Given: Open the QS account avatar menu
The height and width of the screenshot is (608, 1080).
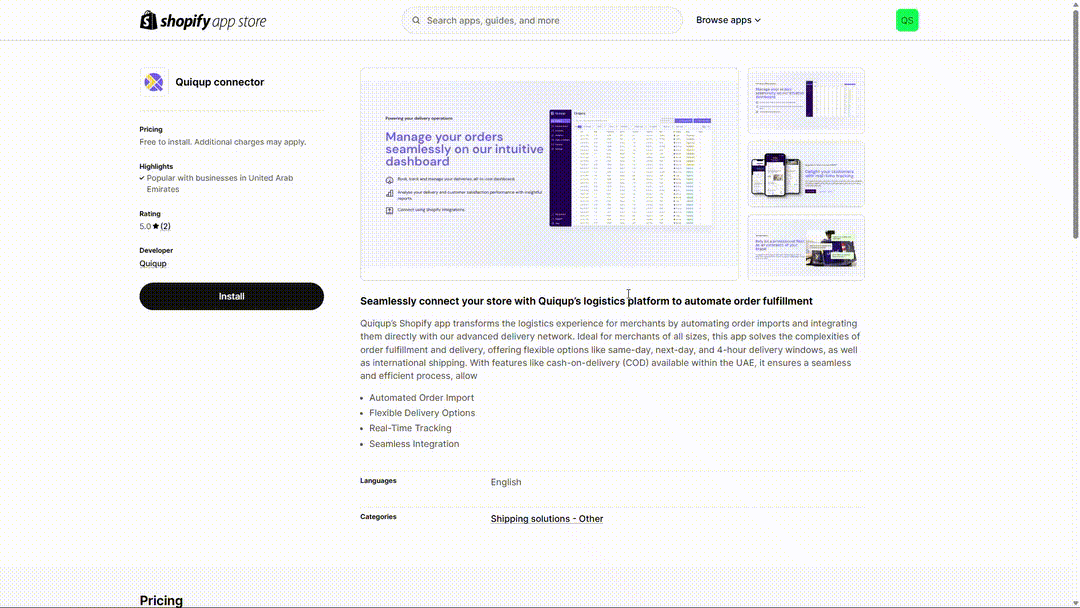Looking at the screenshot, I should click(x=906, y=20).
